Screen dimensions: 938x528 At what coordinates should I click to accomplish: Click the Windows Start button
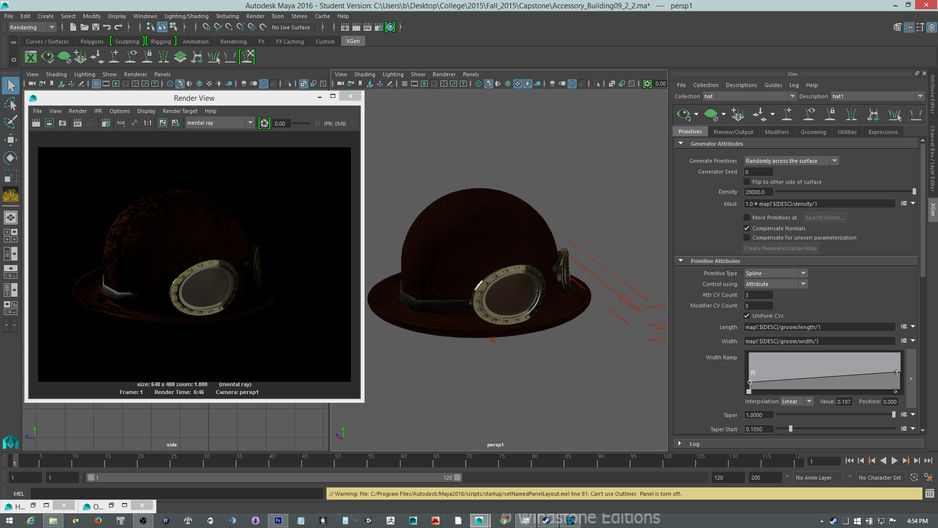9,521
